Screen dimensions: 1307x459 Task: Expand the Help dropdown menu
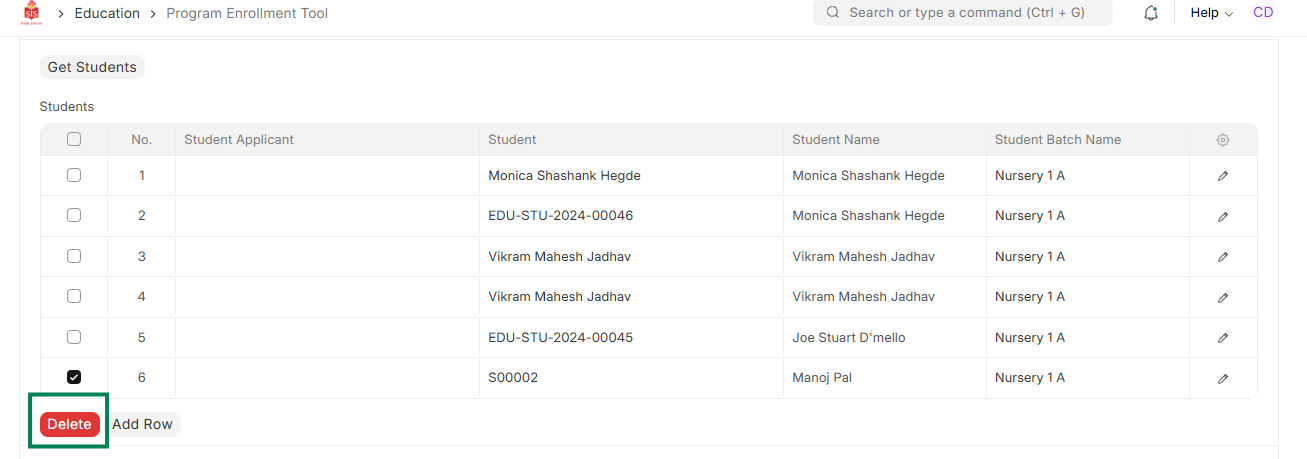click(1211, 13)
